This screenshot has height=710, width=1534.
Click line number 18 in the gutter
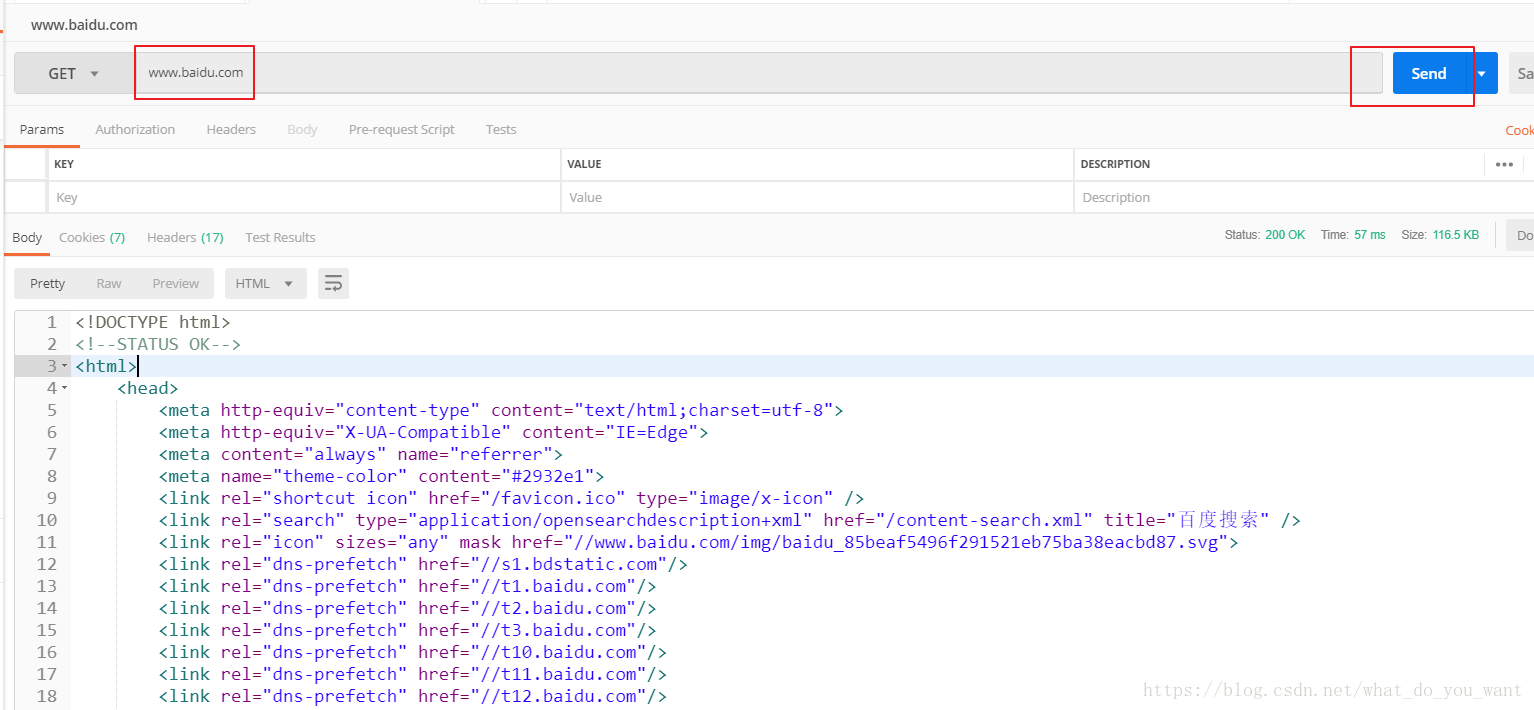[46, 696]
